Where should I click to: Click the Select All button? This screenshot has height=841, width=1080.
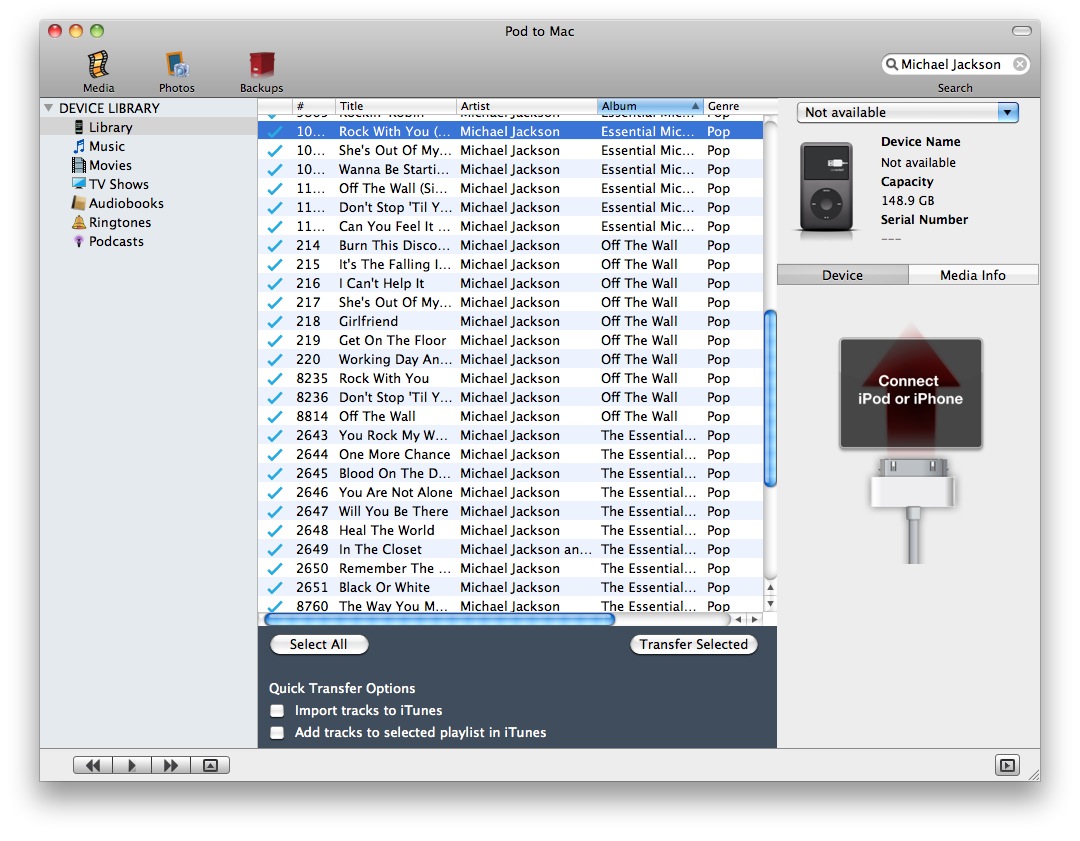[318, 645]
